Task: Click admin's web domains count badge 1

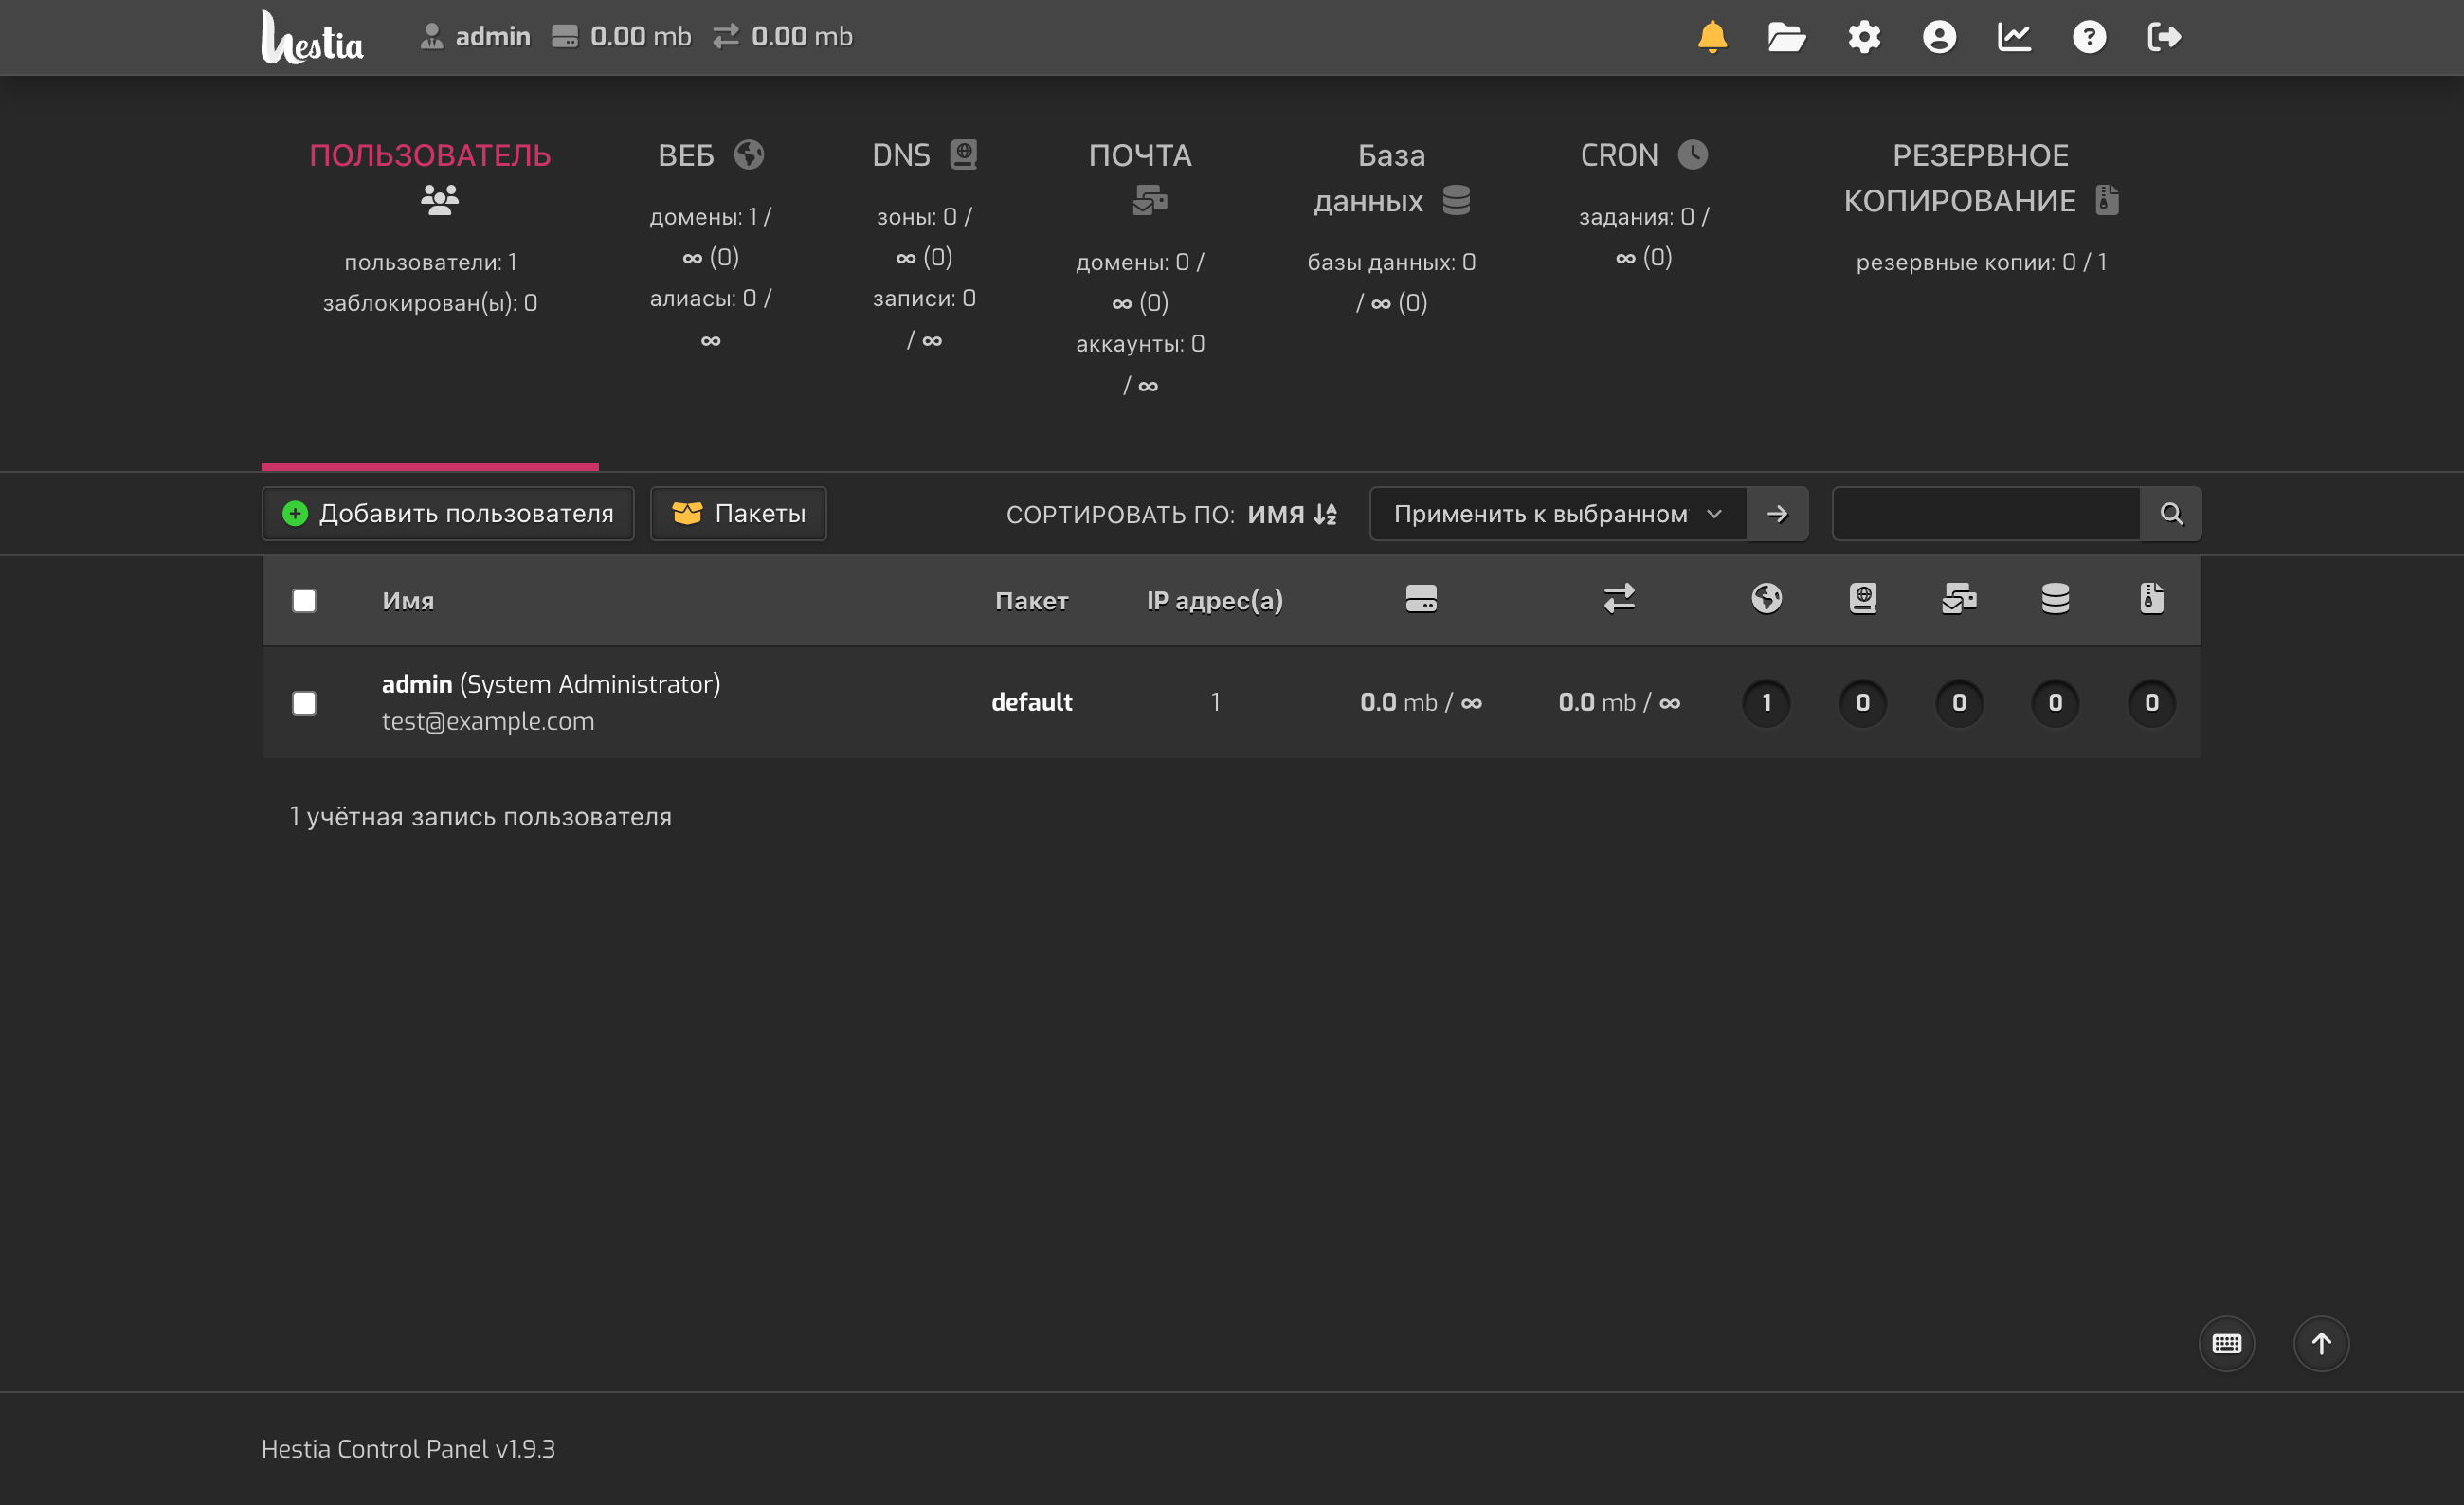Action: [1766, 703]
